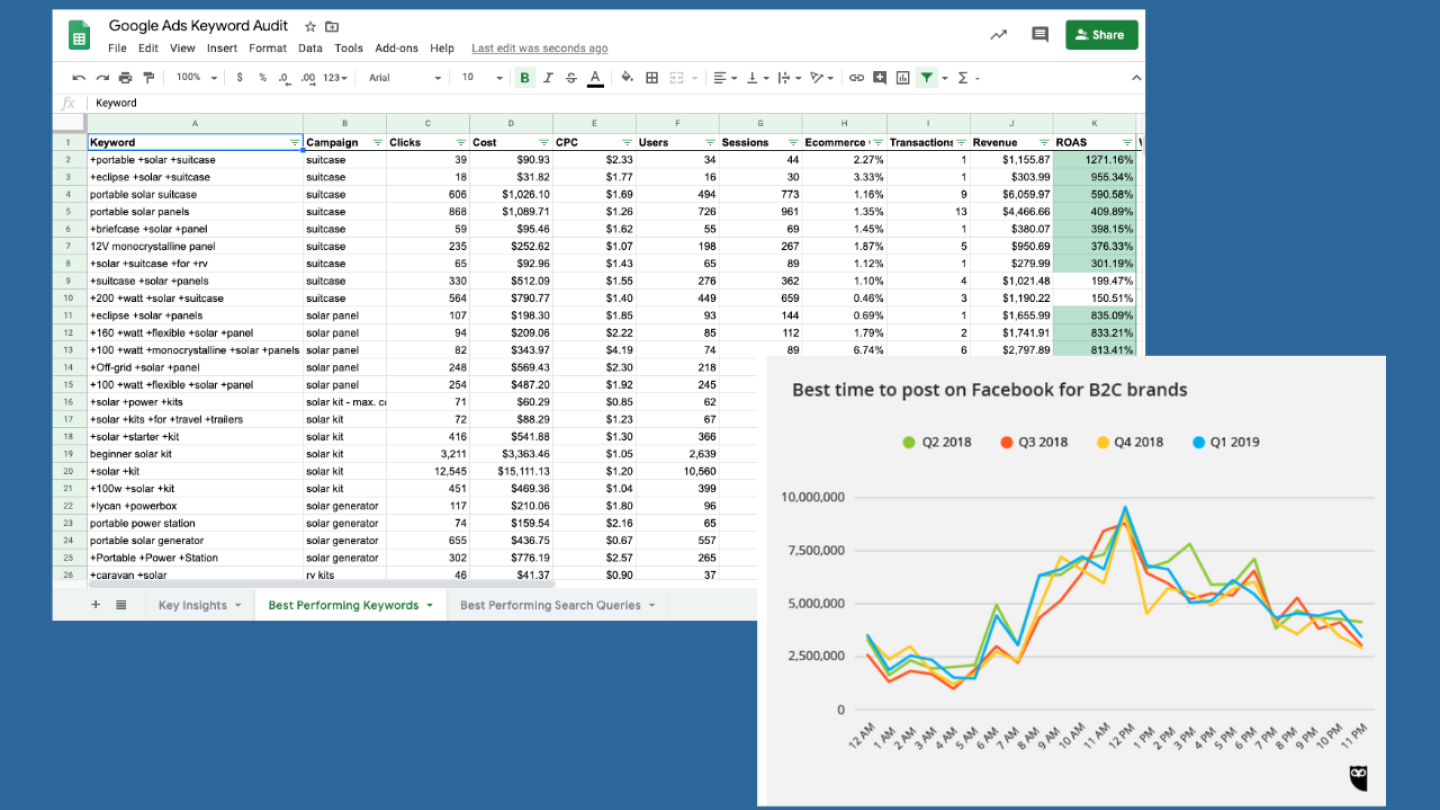Switch to the Key Insights tab
This screenshot has width=1440, height=810.
pyautogui.click(x=199, y=605)
